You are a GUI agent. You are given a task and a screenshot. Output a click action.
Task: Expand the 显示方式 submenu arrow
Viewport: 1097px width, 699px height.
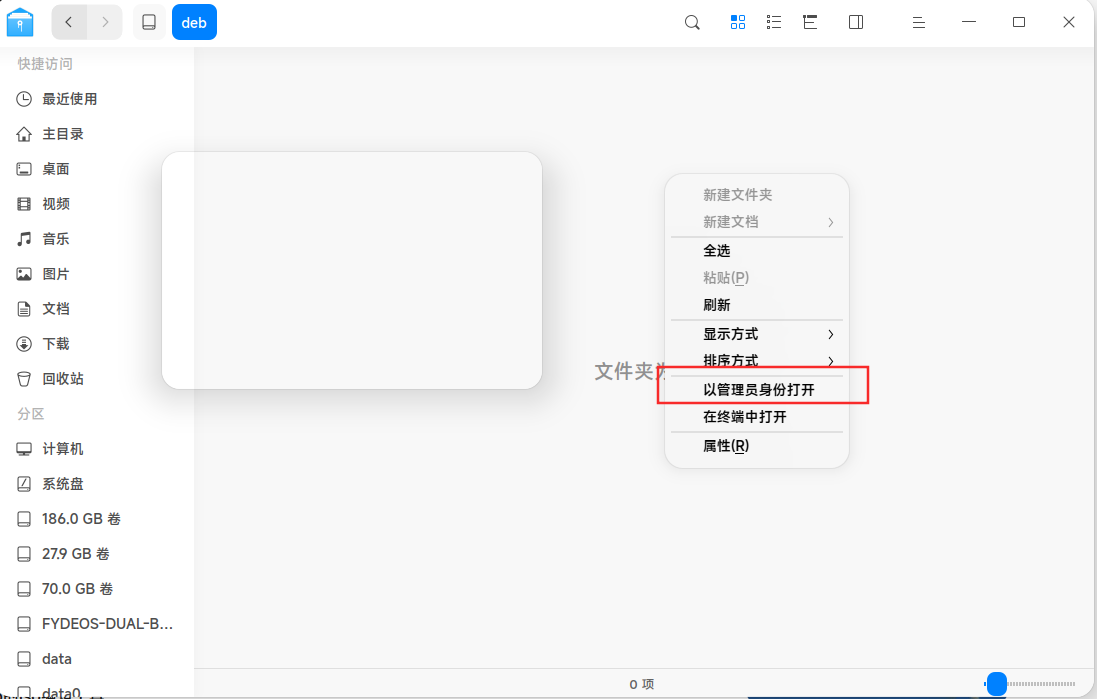tap(830, 334)
